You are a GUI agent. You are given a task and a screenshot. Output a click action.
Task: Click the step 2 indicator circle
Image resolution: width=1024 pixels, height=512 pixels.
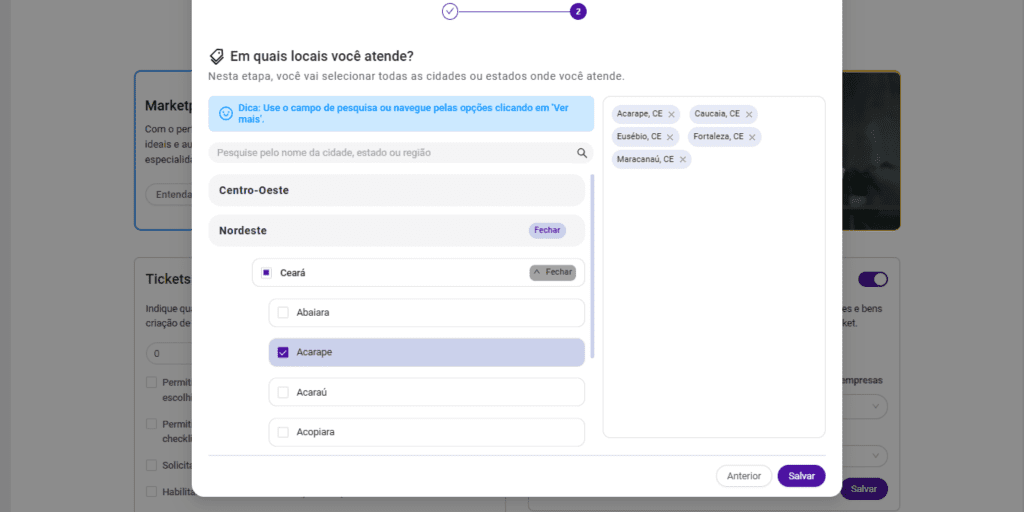(578, 12)
